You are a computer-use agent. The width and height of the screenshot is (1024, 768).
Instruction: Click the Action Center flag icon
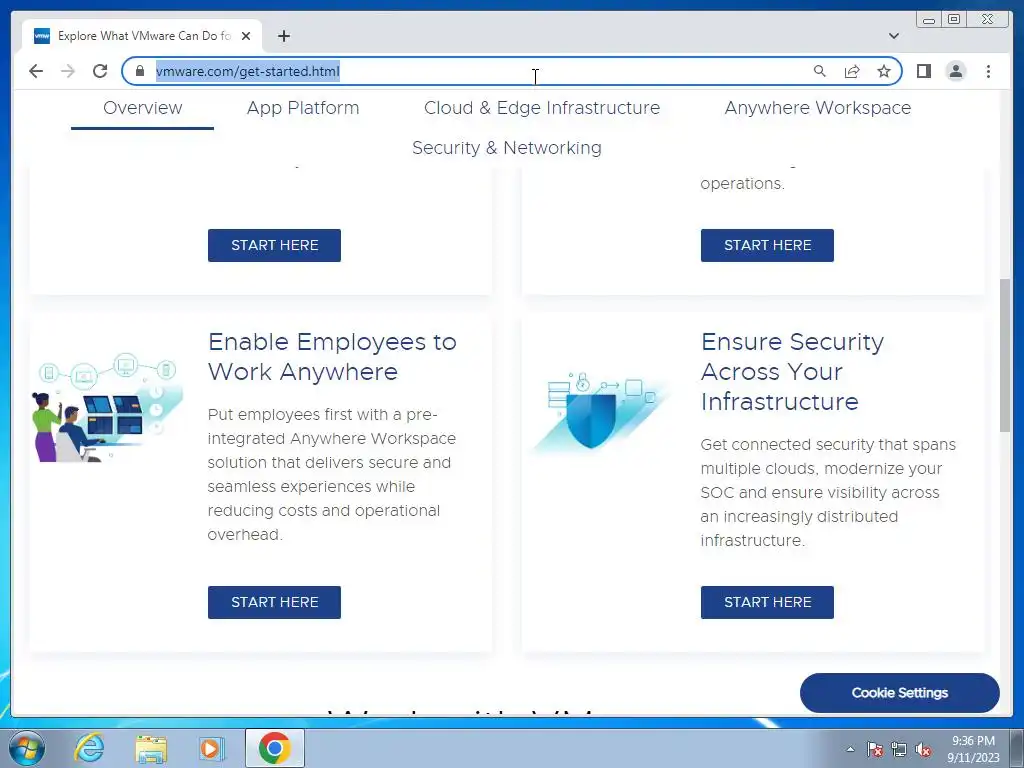coord(875,749)
